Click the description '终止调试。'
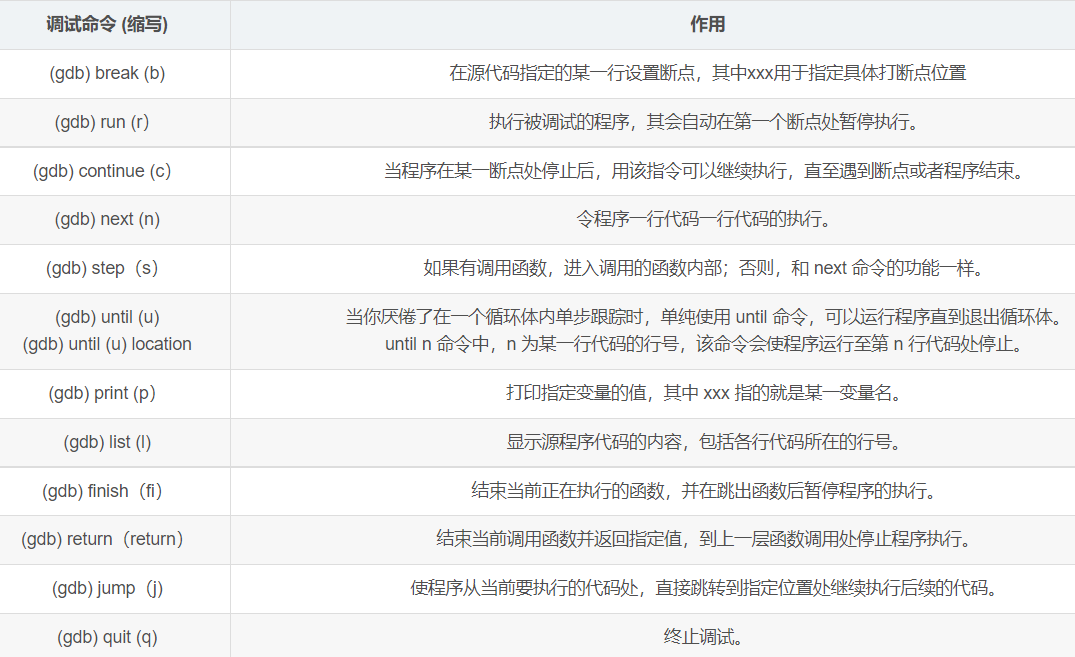This screenshot has height=657, width=1075. (703, 637)
